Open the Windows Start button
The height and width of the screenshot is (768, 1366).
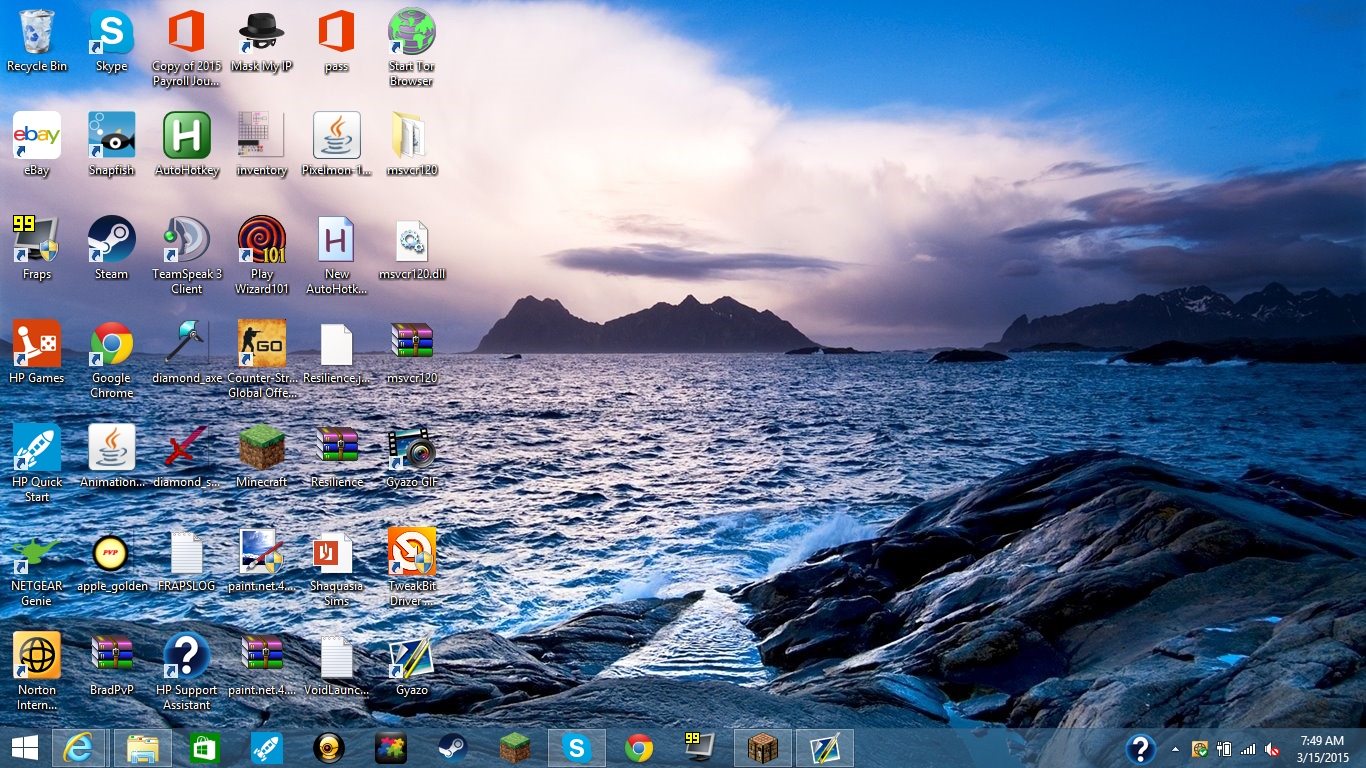tap(24, 747)
